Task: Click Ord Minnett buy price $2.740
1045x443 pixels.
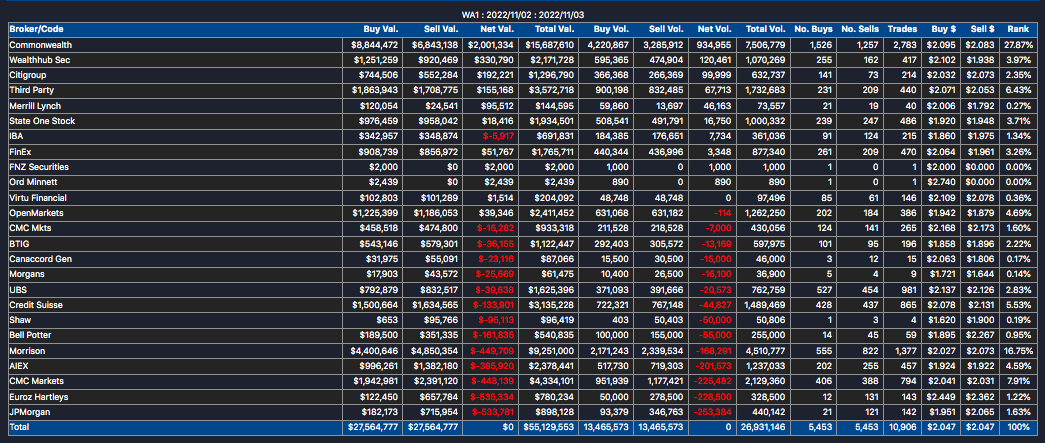Action: click(943, 183)
